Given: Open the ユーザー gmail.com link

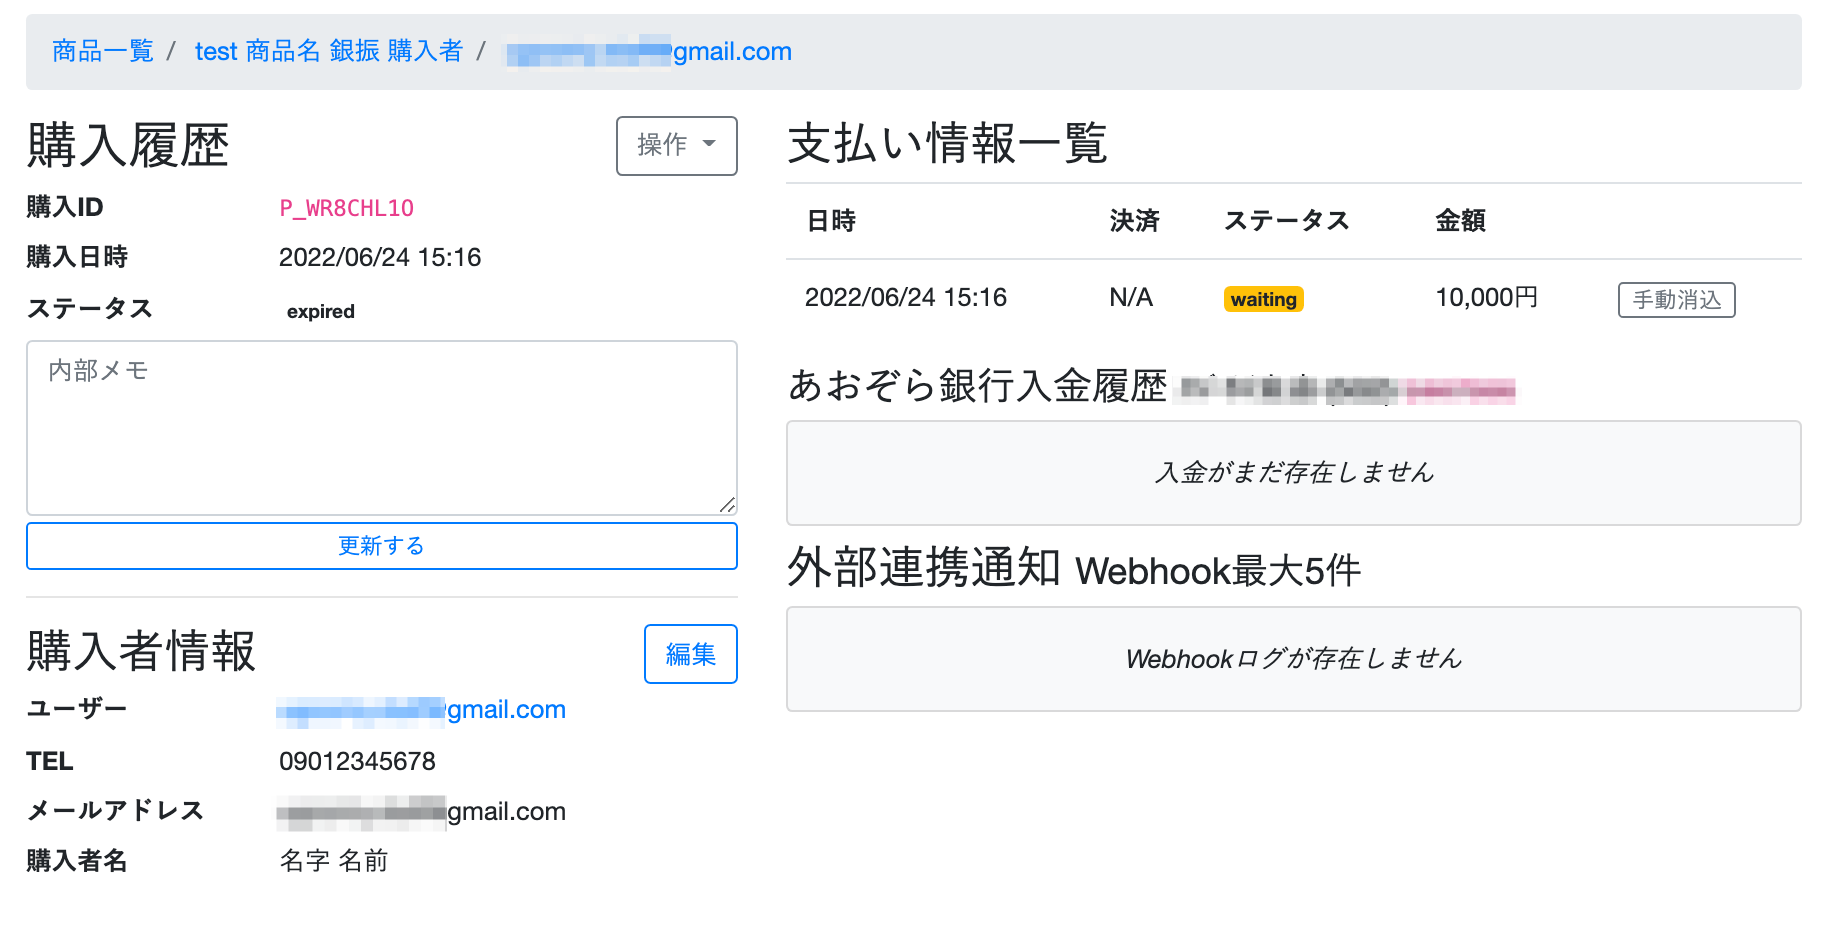Looking at the screenshot, I should (x=421, y=710).
